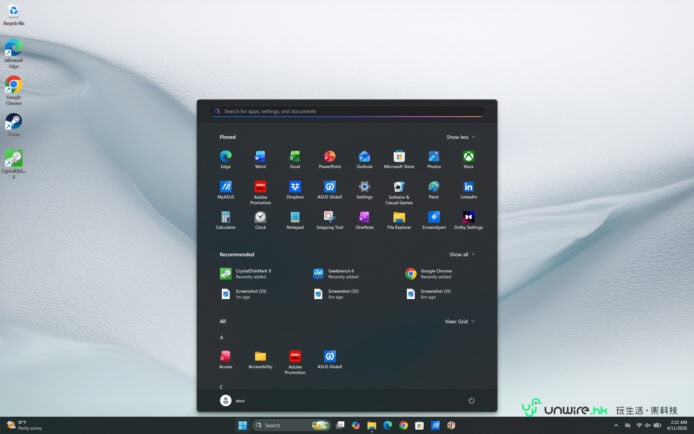Click the Windows Start button on taskbar
This screenshot has height=434, width=694.
click(243, 425)
